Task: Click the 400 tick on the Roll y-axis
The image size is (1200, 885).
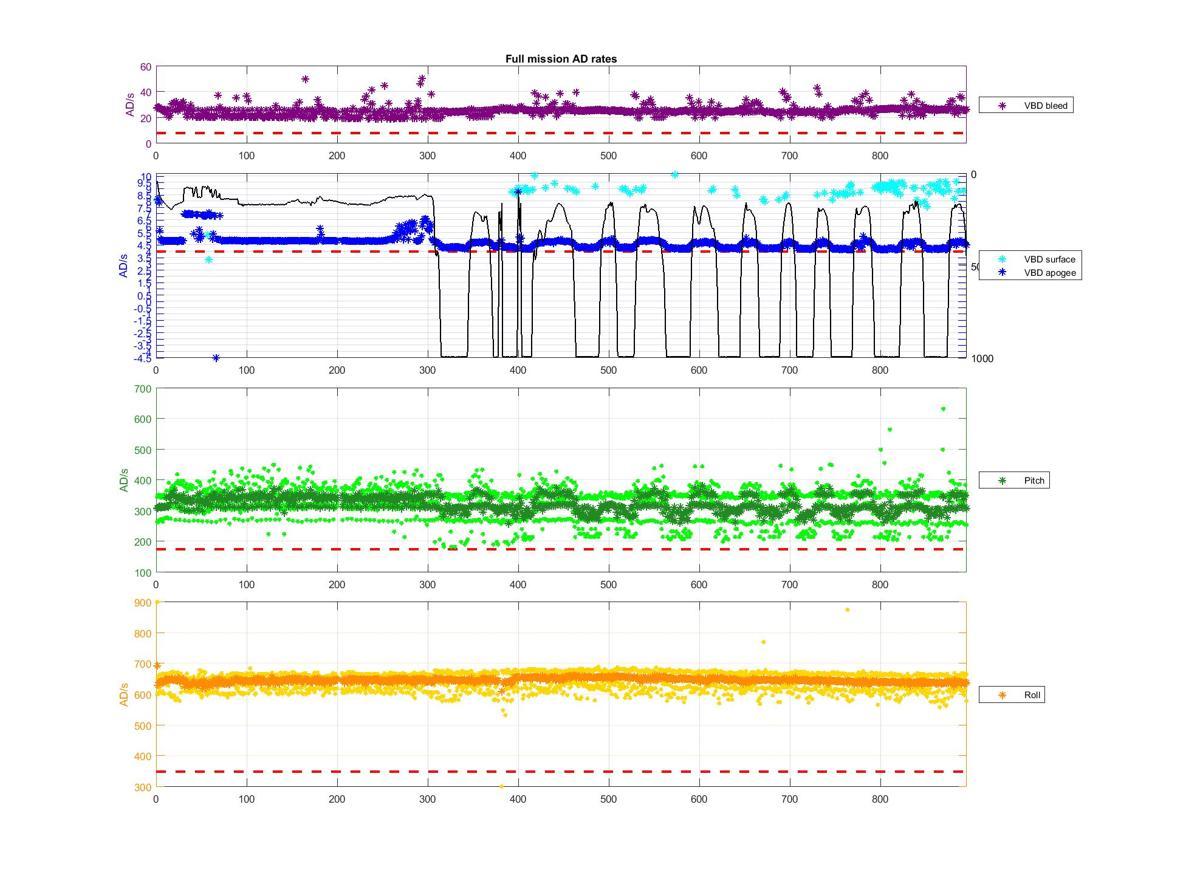Action: (143, 756)
